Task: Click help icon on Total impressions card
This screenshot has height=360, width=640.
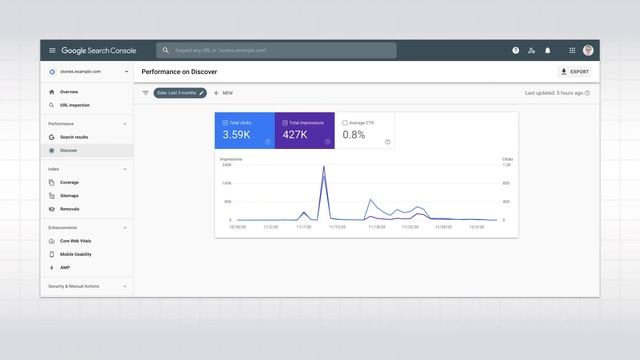Action: click(x=327, y=142)
